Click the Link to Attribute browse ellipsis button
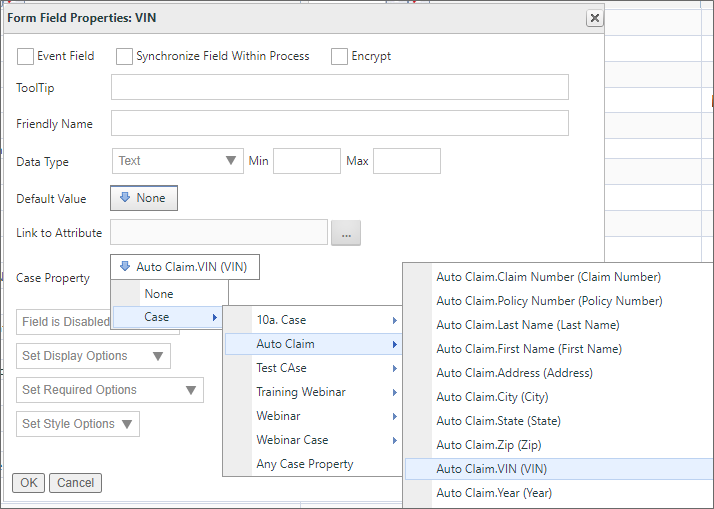Image resolution: width=714 pixels, height=509 pixels. click(x=346, y=233)
